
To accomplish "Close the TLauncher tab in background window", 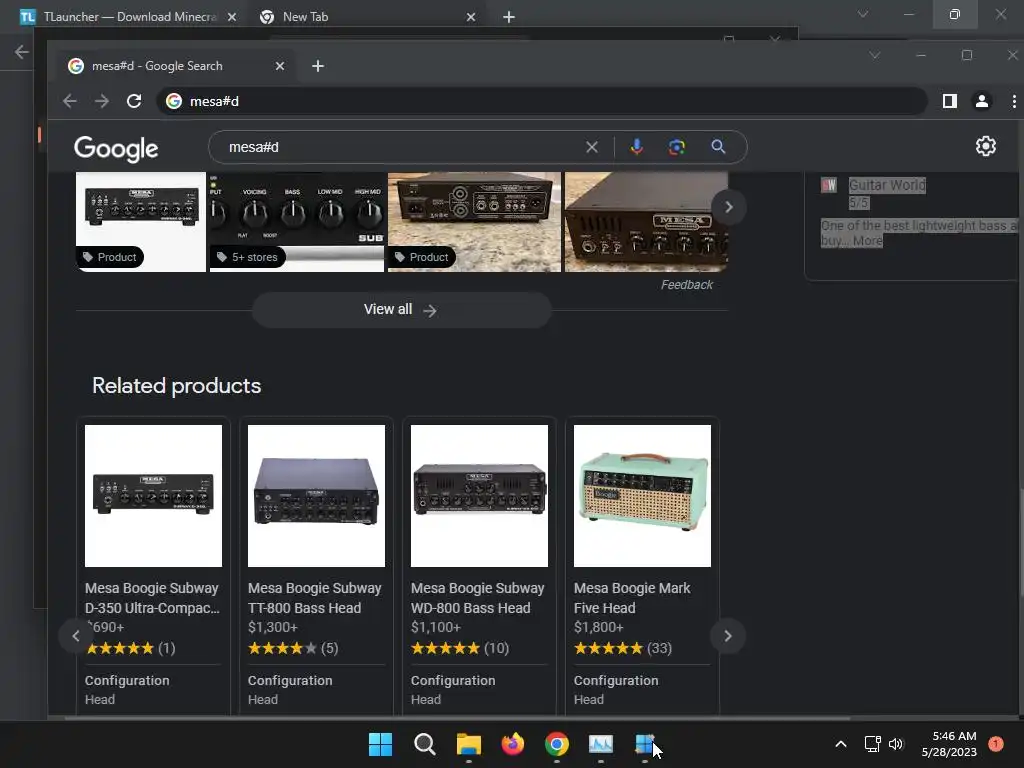I will pyautogui.click(x=232, y=17).
